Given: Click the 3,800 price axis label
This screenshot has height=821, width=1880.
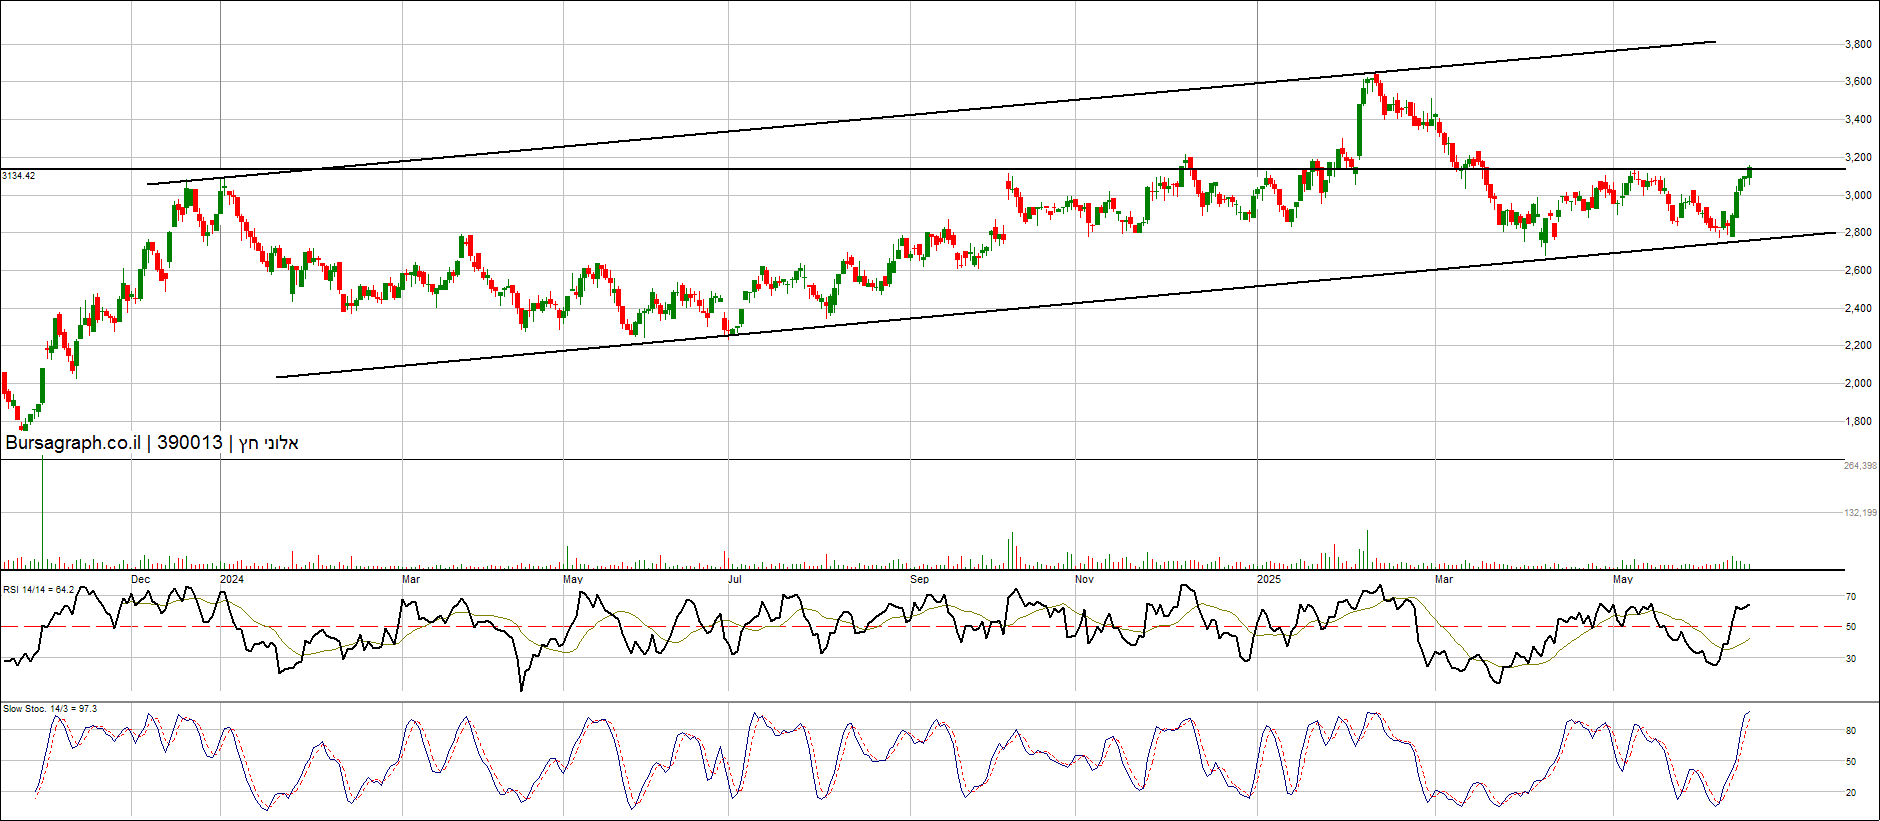Looking at the screenshot, I should pyautogui.click(x=1858, y=44).
